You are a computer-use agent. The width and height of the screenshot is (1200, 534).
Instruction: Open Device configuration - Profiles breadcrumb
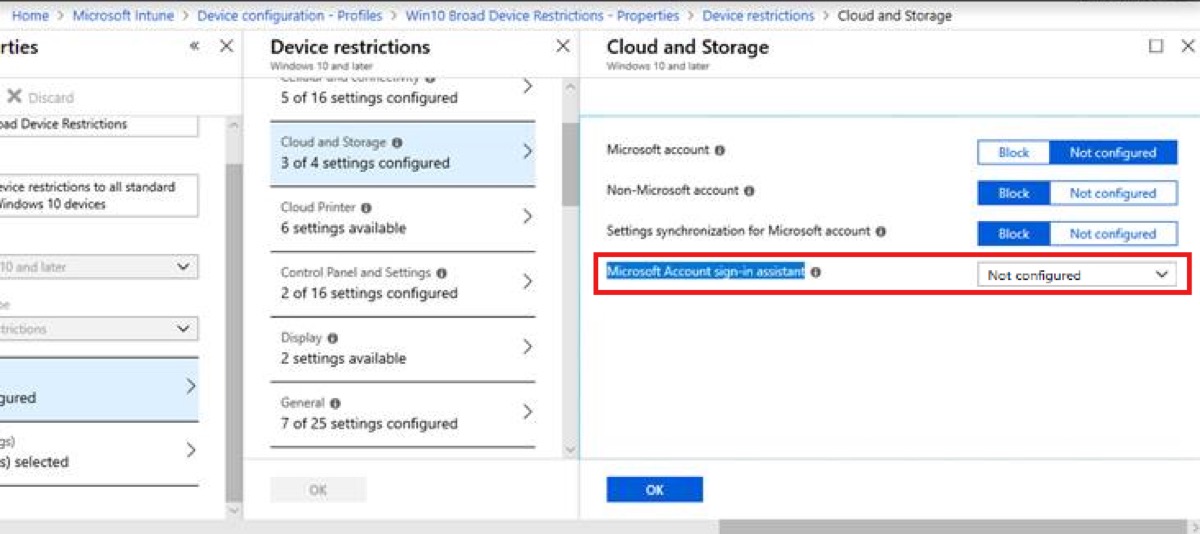290,16
